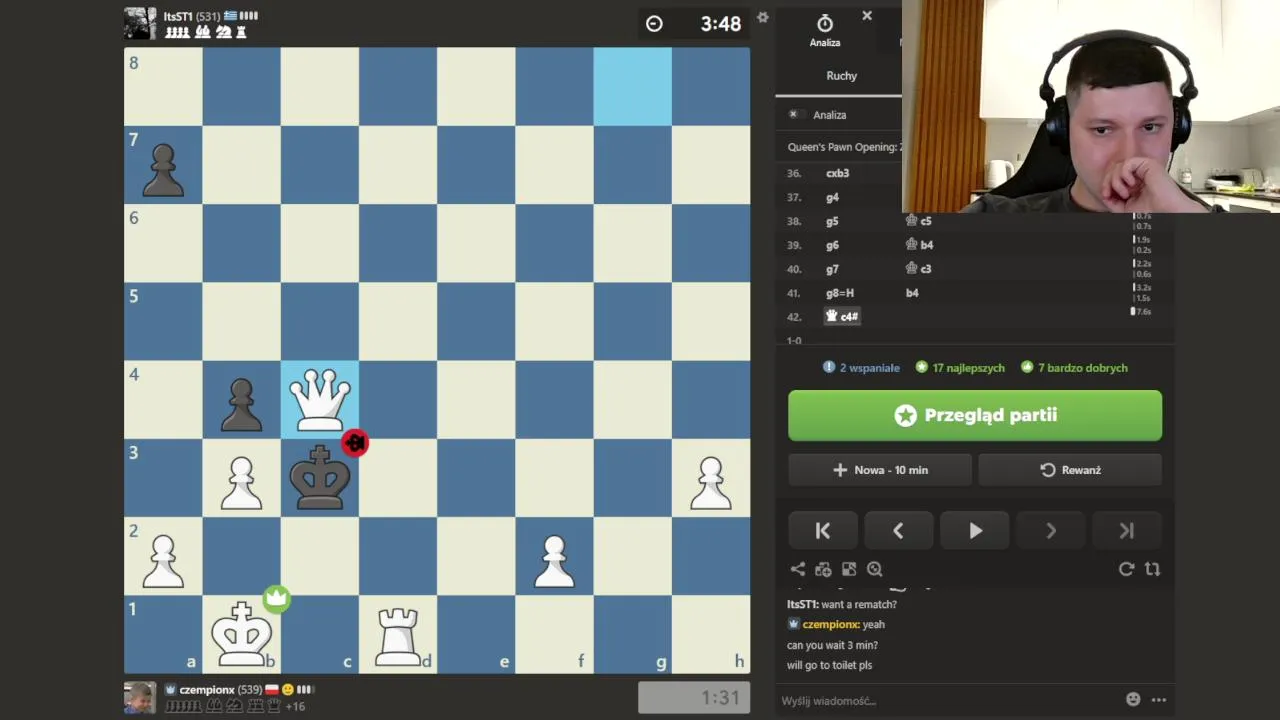The image size is (1280, 720).
Task: Step forward one move
Action: click(1051, 531)
